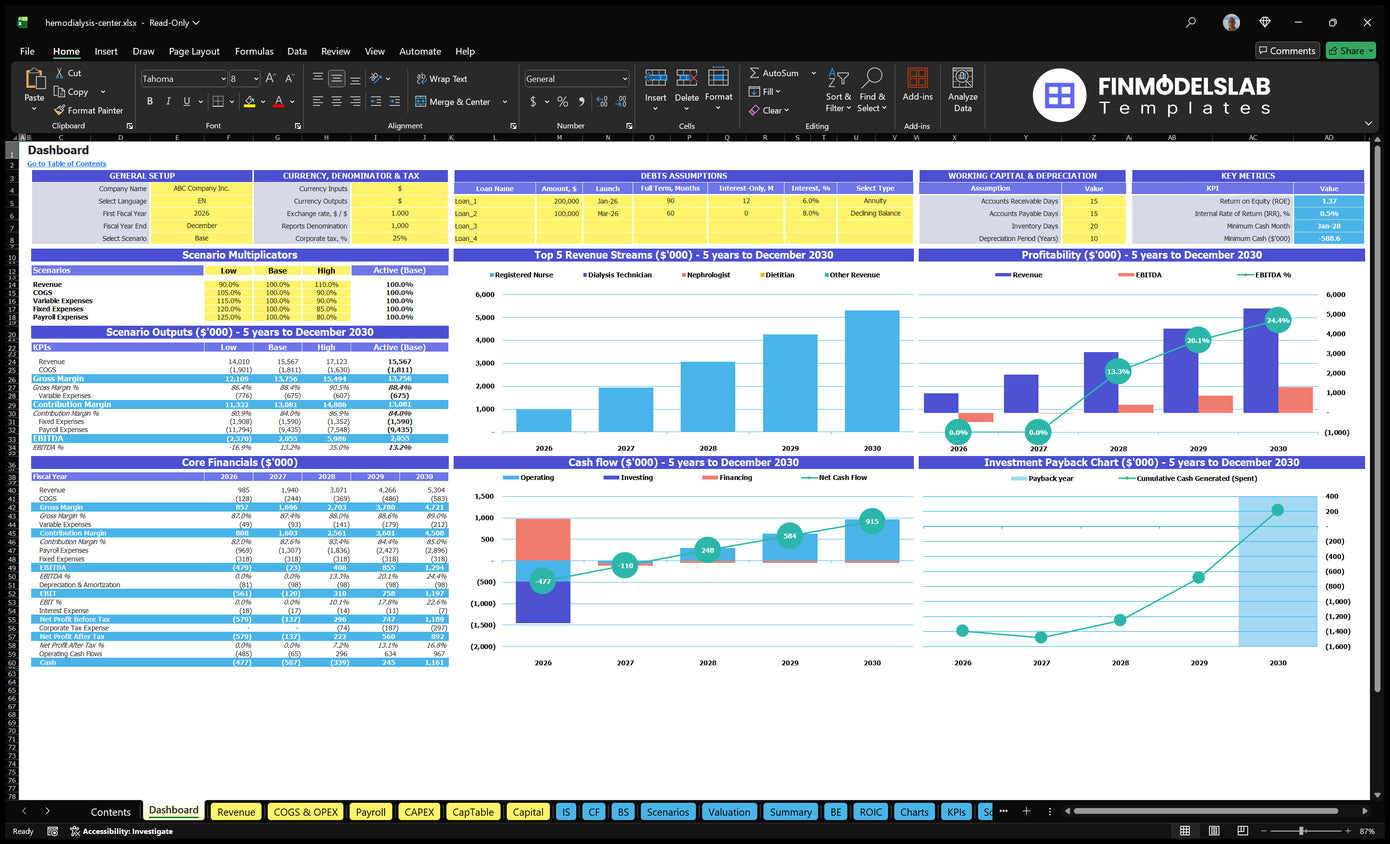Viewport: 1390px width, 844px height.
Task: Click the Comments button
Action: 1287,50
